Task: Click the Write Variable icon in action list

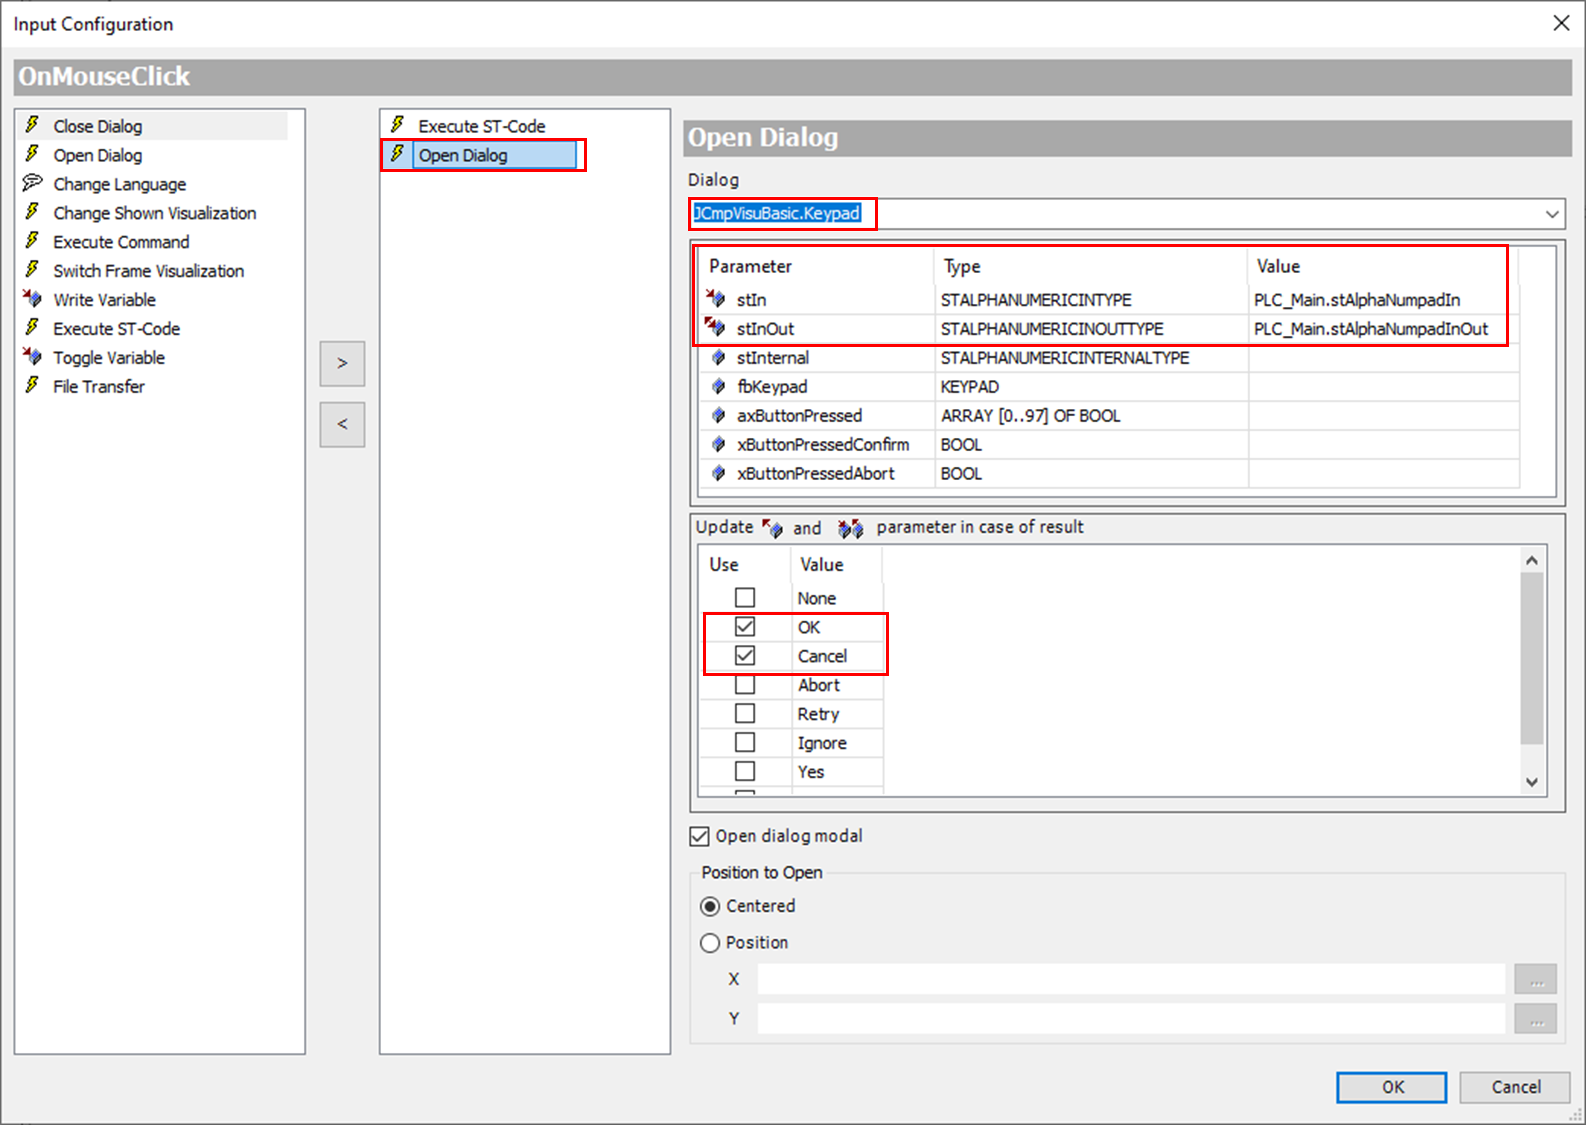Action: [x=32, y=299]
